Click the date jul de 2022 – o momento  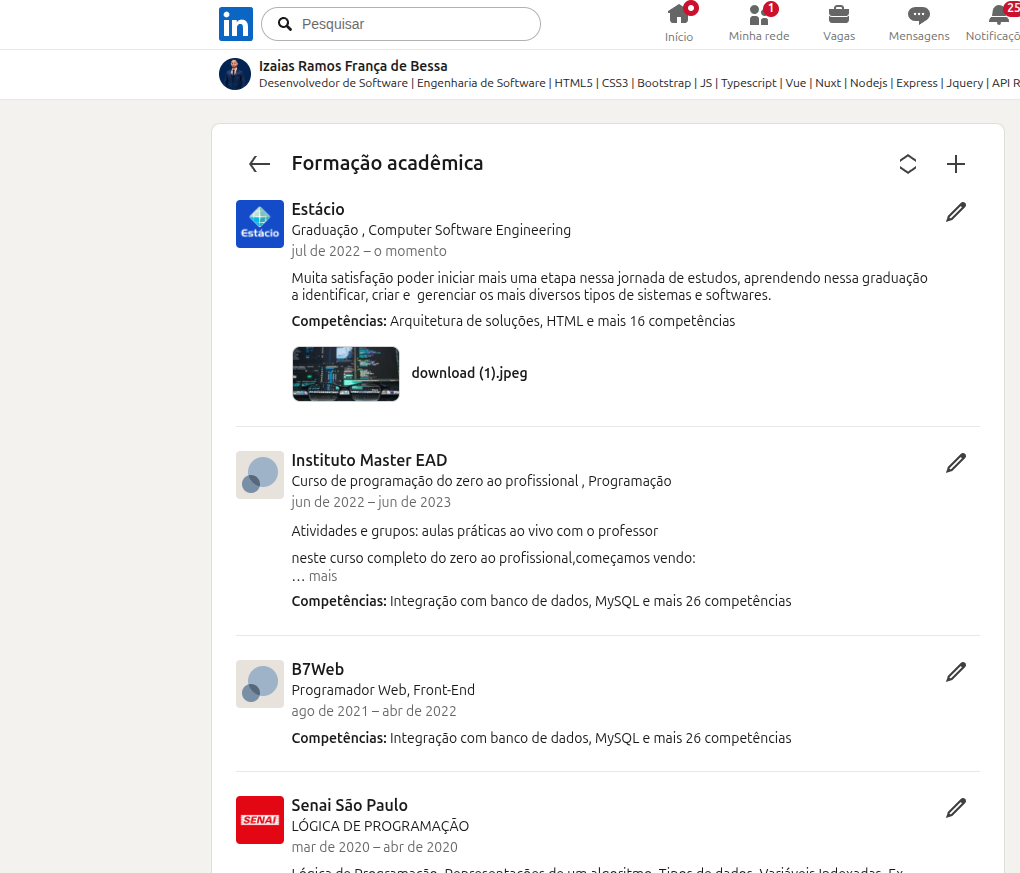coord(369,251)
